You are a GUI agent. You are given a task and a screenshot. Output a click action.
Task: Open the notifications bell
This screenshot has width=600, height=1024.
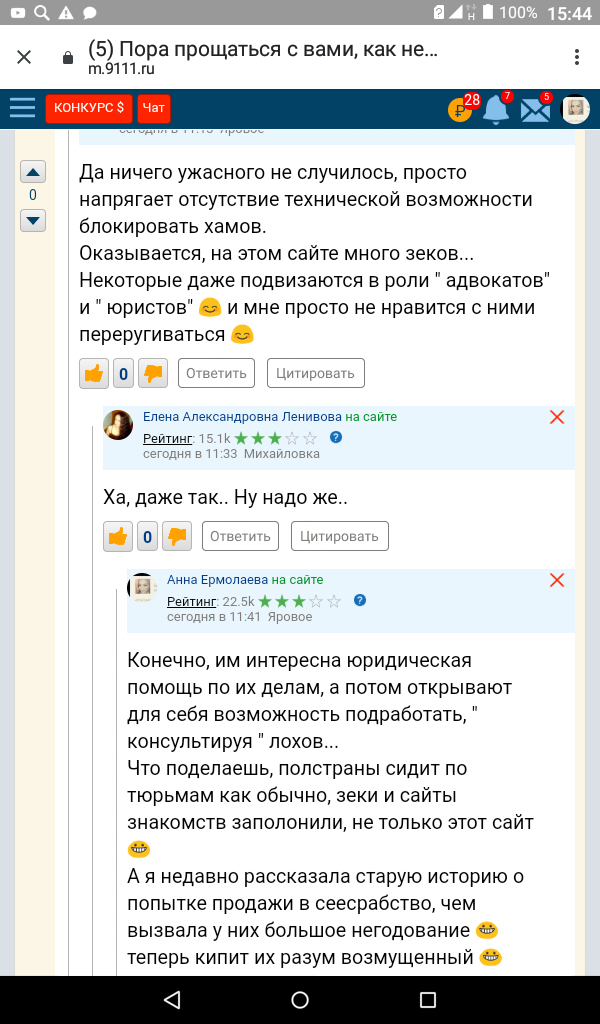click(495, 109)
